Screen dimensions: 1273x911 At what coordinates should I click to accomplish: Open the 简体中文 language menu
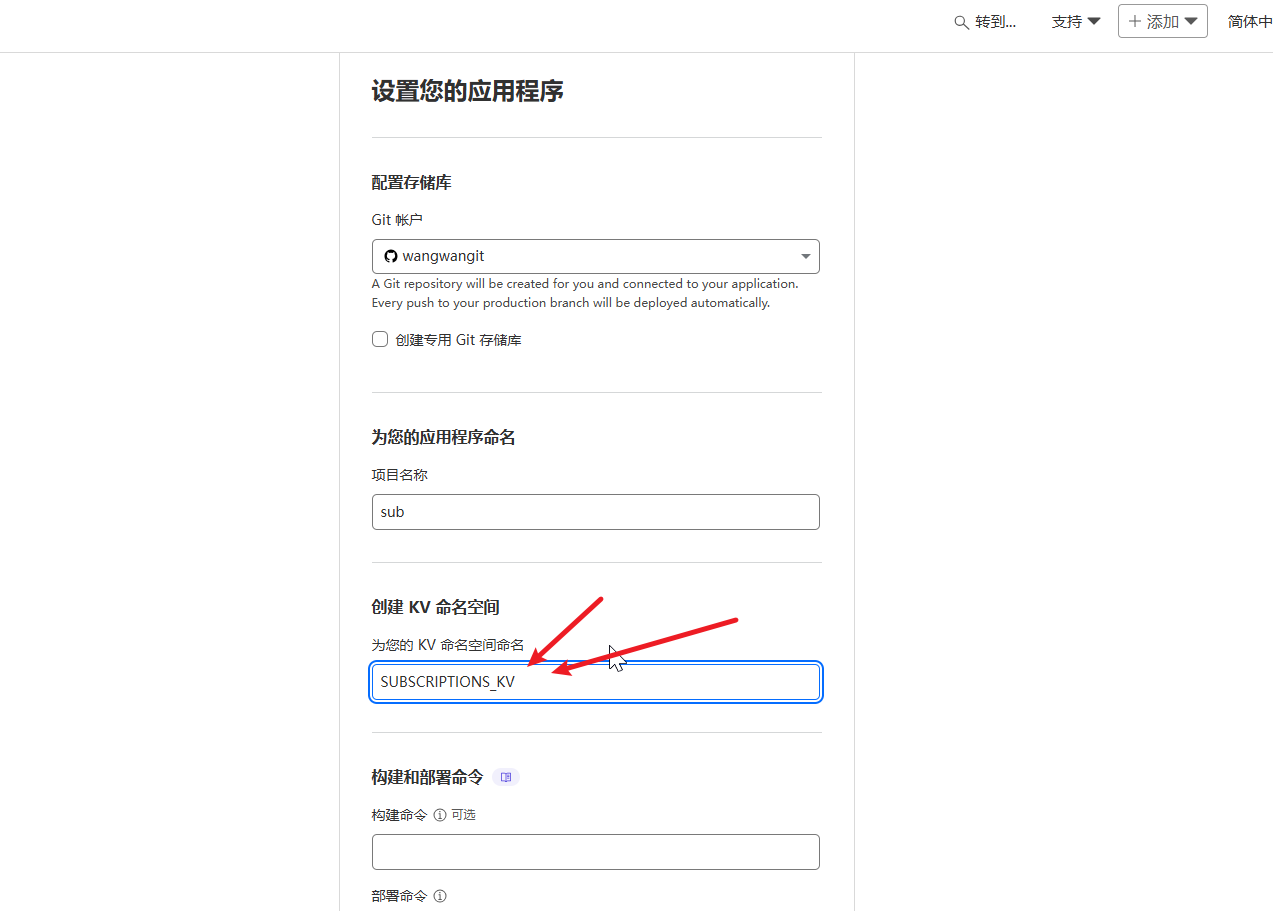pyautogui.click(x=1249, y=21)
